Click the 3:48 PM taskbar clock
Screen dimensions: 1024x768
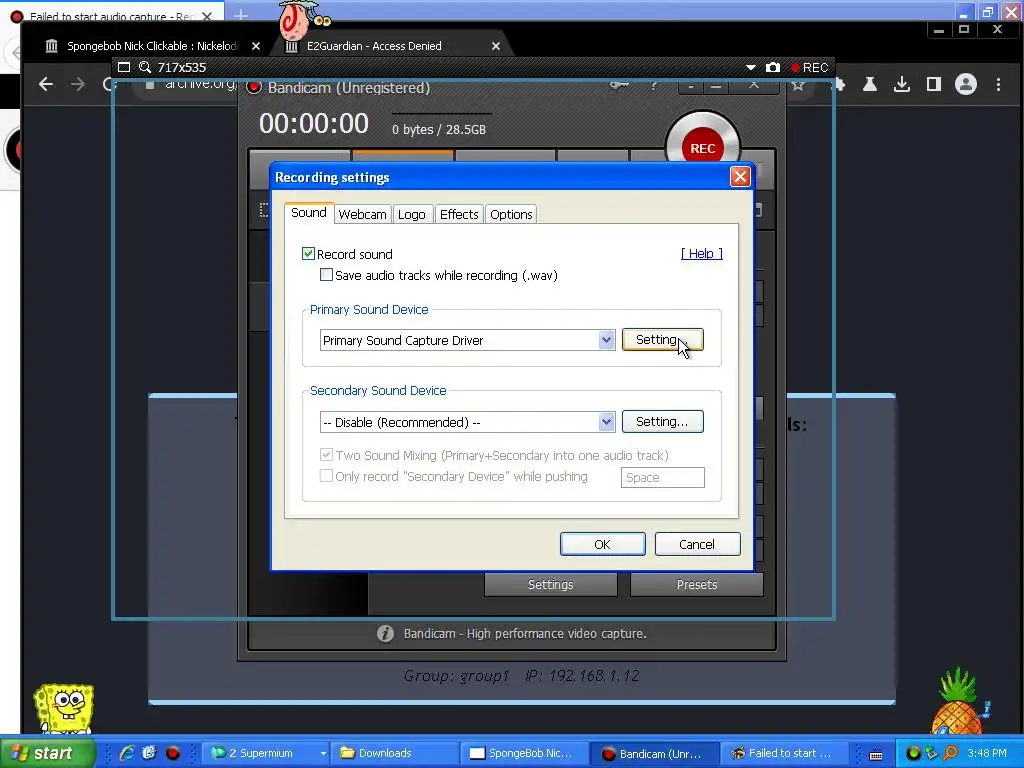point(987,753)
